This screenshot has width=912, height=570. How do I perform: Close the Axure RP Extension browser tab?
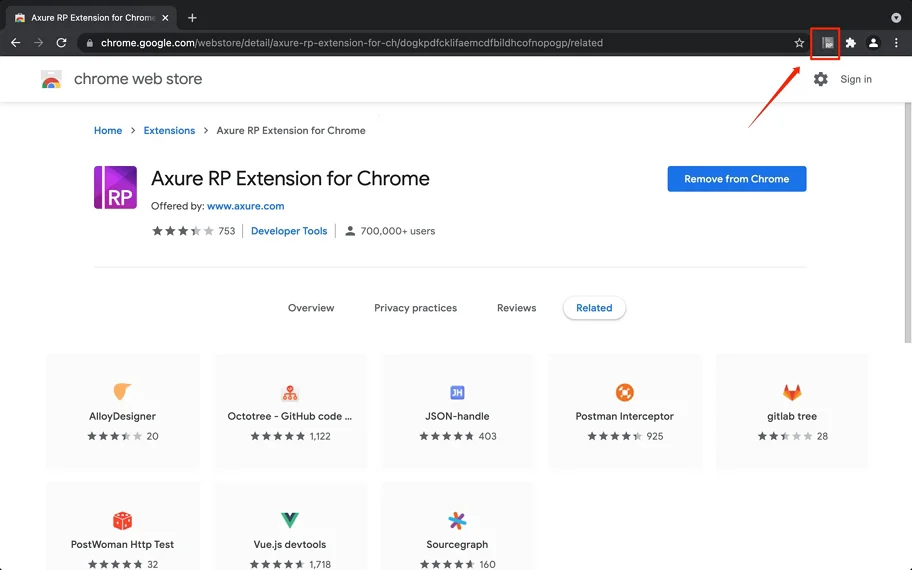tap(165, 17)
